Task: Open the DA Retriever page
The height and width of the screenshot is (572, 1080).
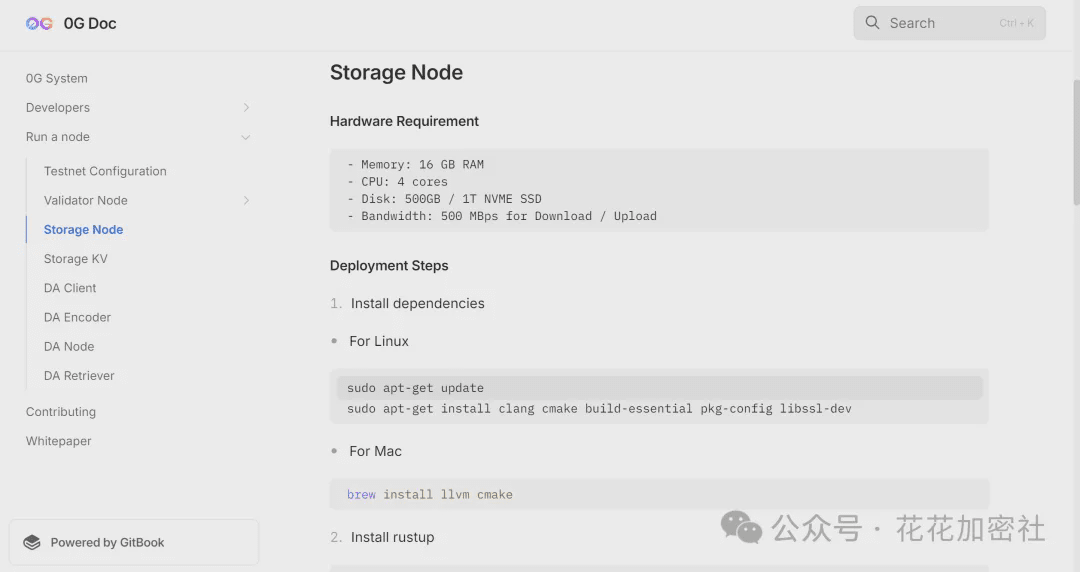Action: click(79, 376)
